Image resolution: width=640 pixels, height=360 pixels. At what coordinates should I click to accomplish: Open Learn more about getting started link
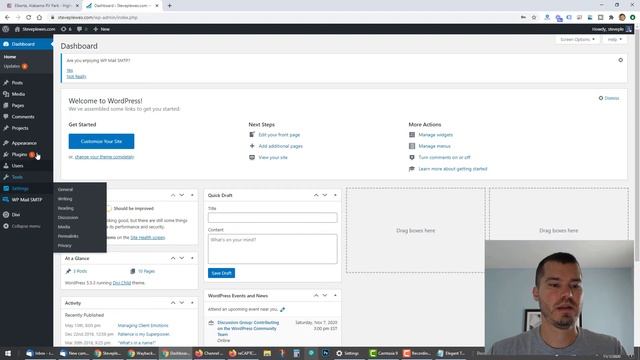click(453, 169)
